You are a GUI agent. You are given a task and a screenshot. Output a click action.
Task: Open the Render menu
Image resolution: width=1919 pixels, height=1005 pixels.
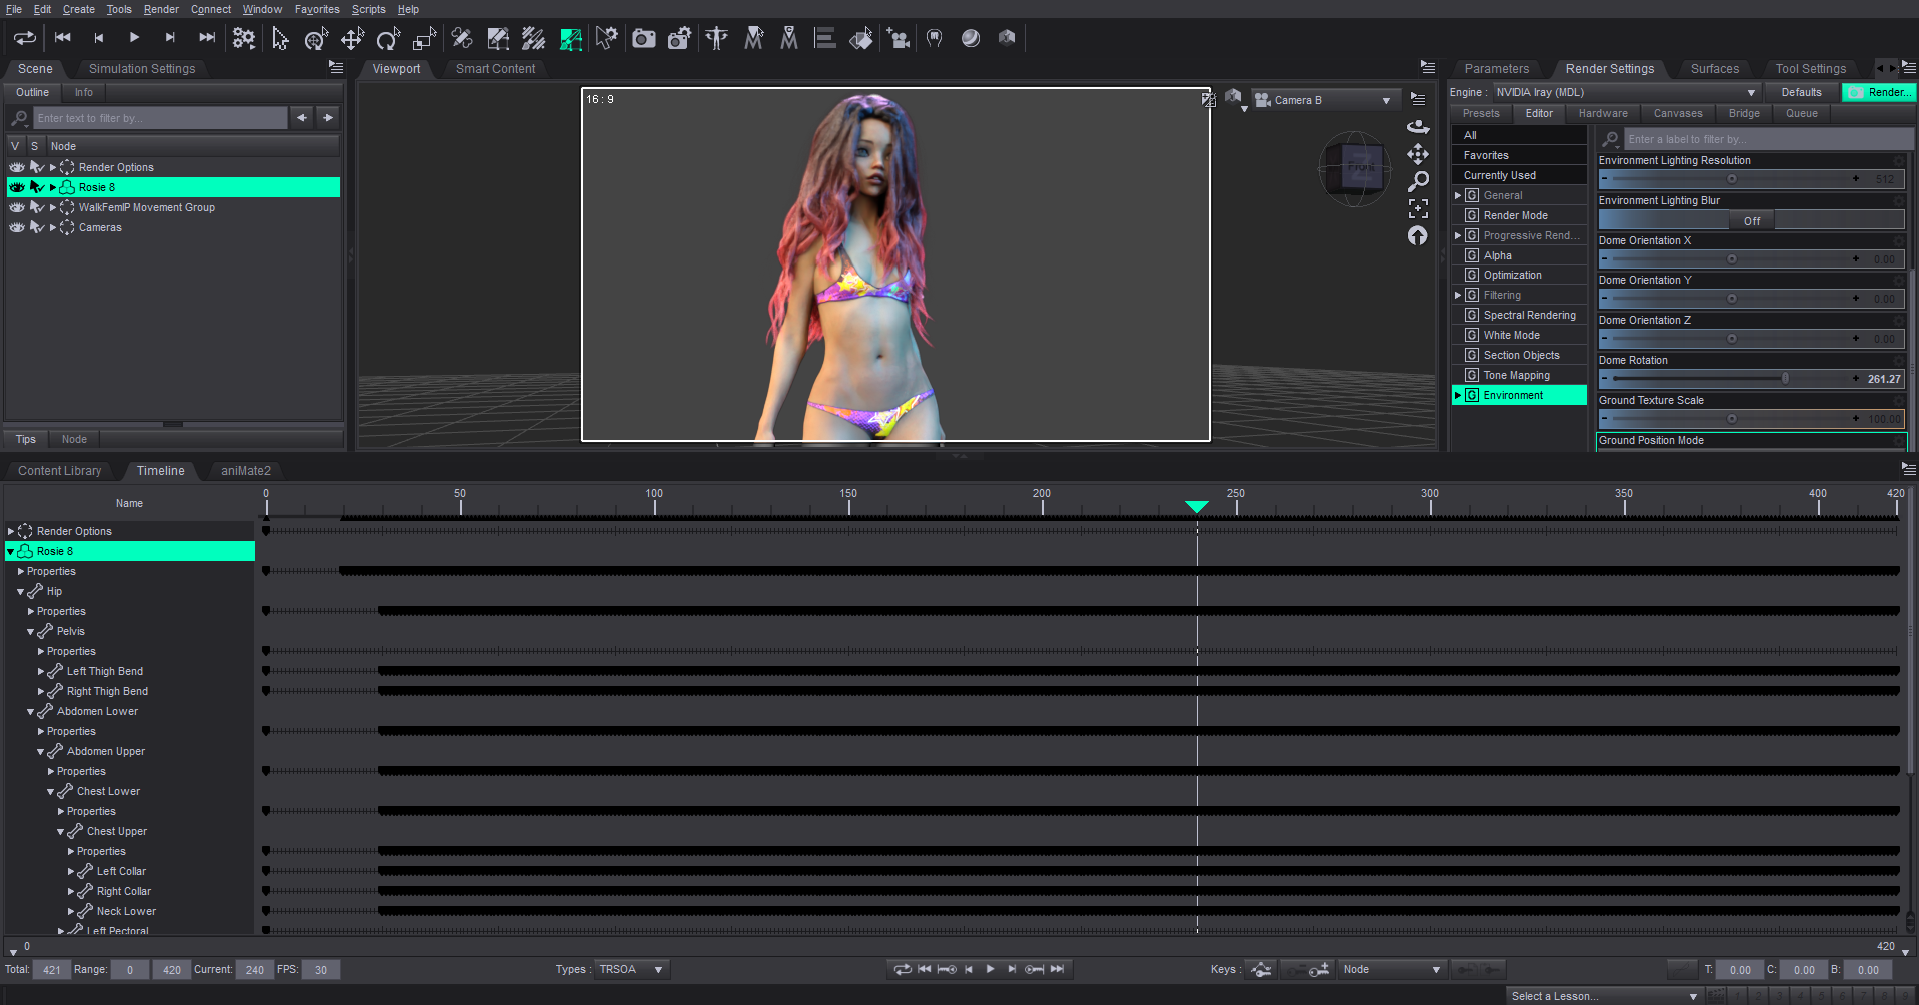160,9
